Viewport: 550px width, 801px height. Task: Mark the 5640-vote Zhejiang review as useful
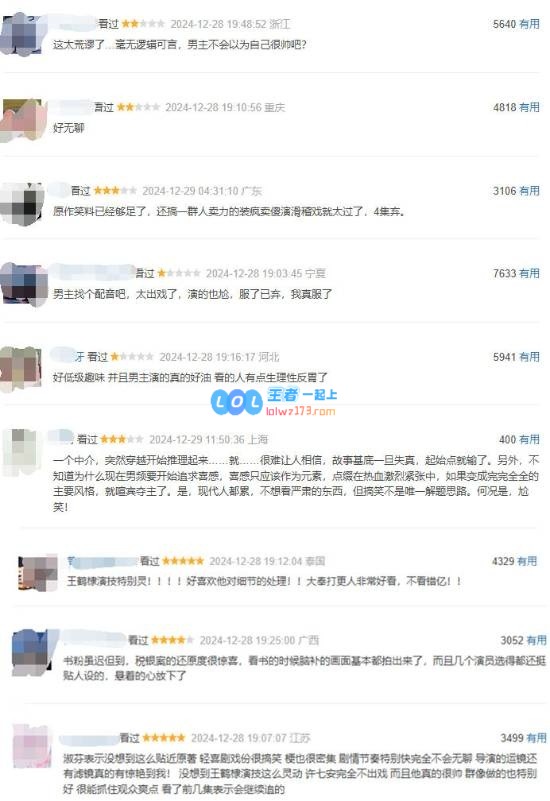tap(529, 24)
